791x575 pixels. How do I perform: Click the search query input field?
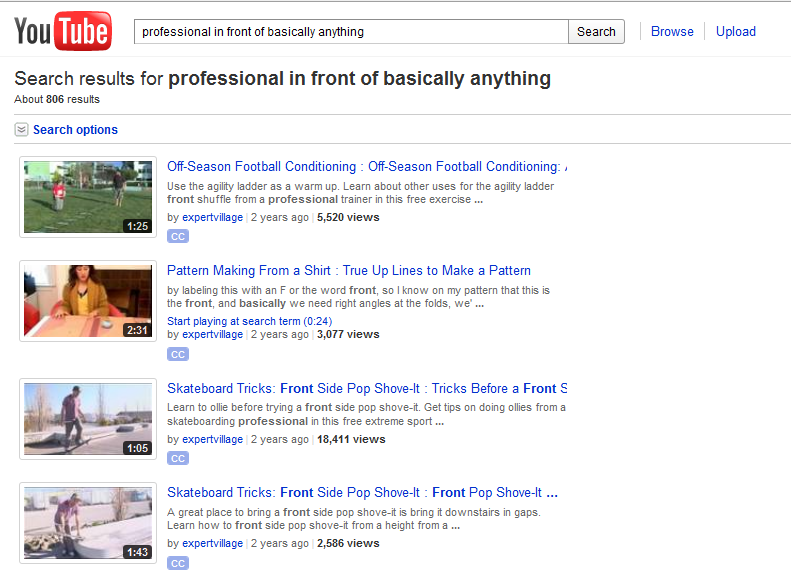351,32
